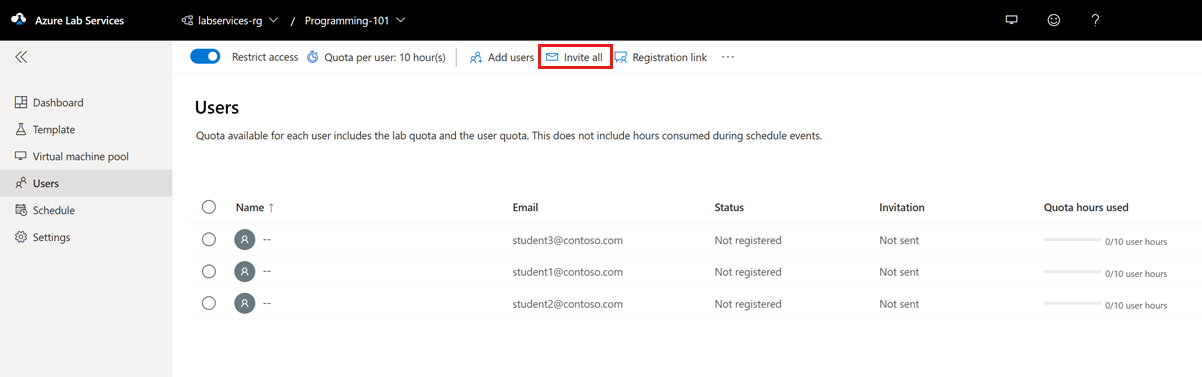Click the monitor icon in top bar

tap(1011, 20)
